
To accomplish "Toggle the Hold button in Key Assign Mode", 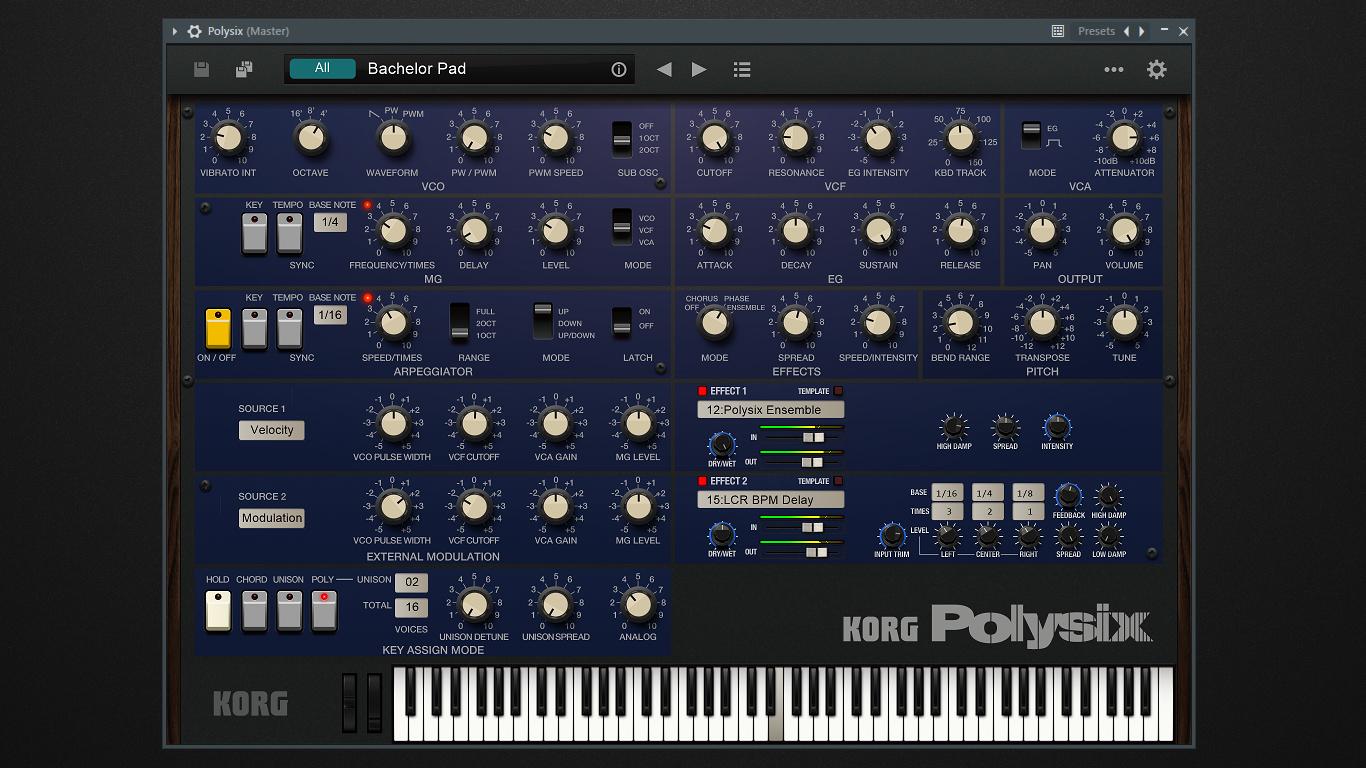I will click(x=218, y=610).
